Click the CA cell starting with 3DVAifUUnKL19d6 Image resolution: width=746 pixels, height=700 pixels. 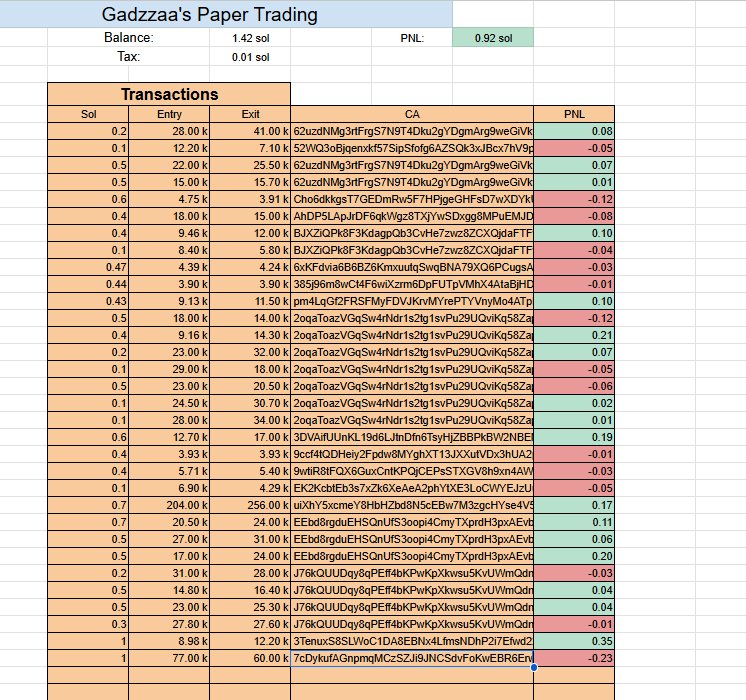coord(412,437)
